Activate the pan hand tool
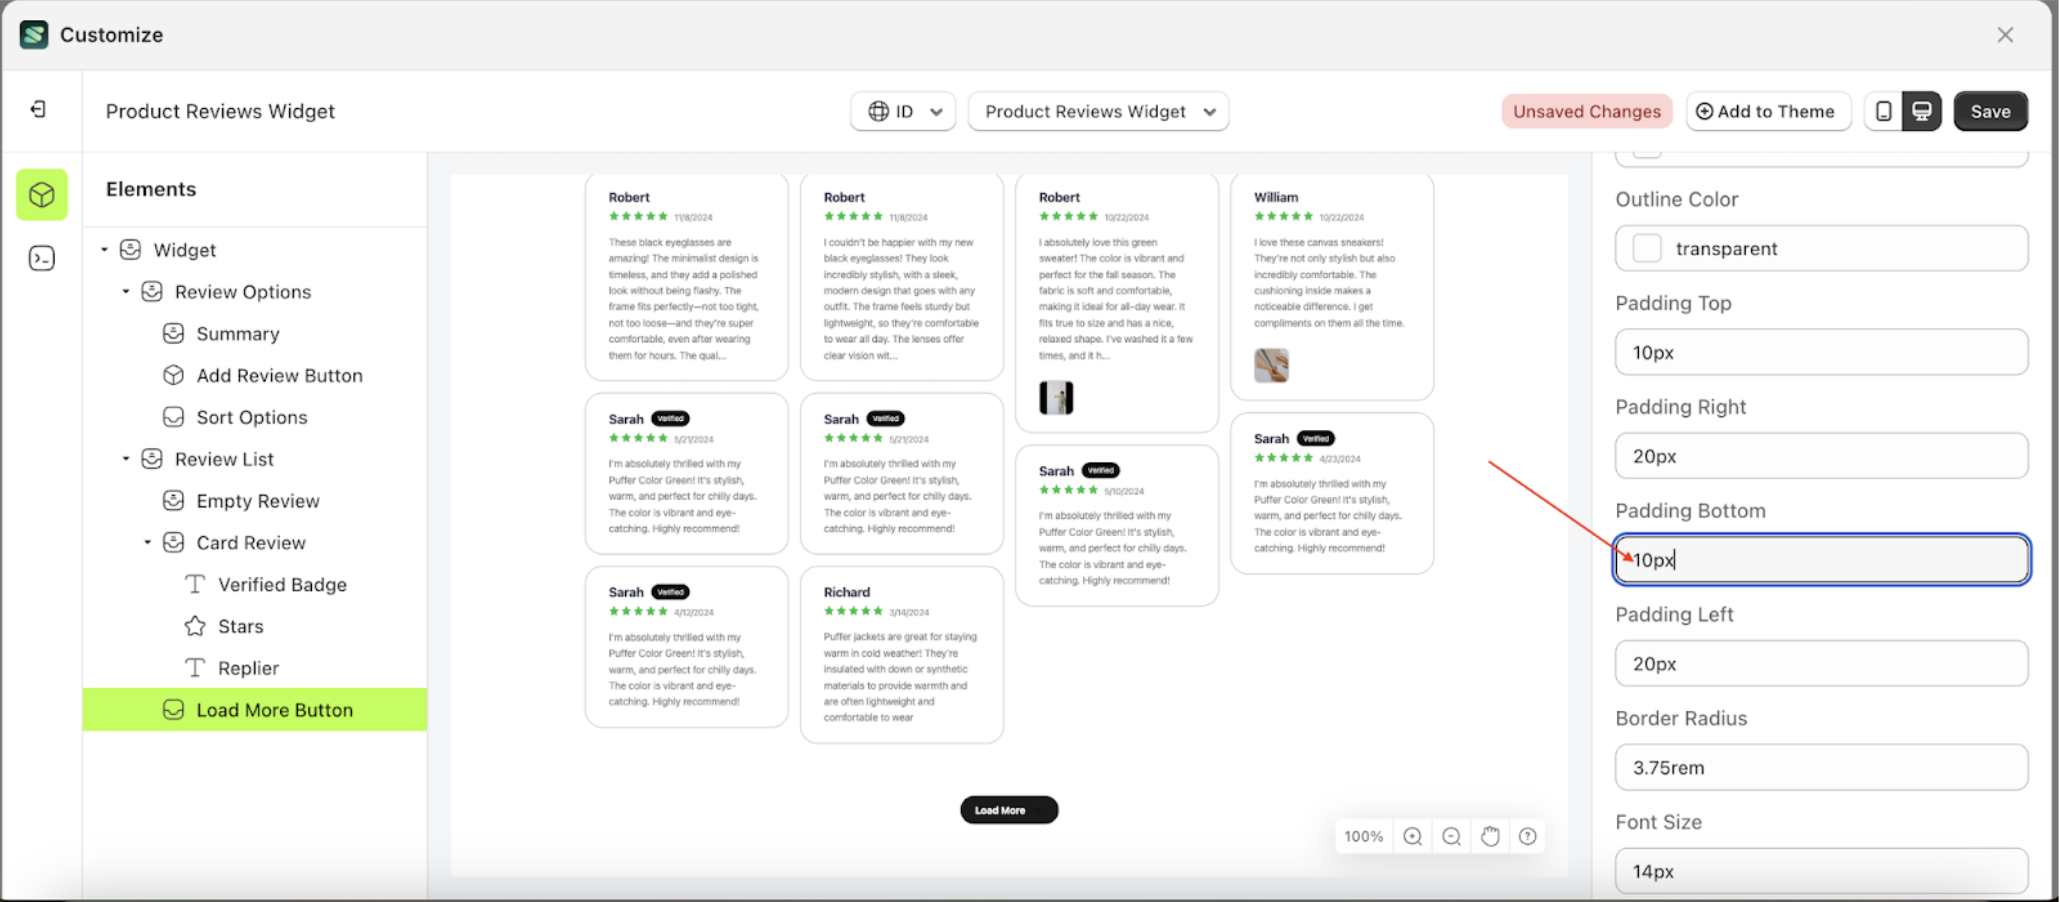Image resolution: width=2060 pixels, height=902 pixels. coord(1490,836)
